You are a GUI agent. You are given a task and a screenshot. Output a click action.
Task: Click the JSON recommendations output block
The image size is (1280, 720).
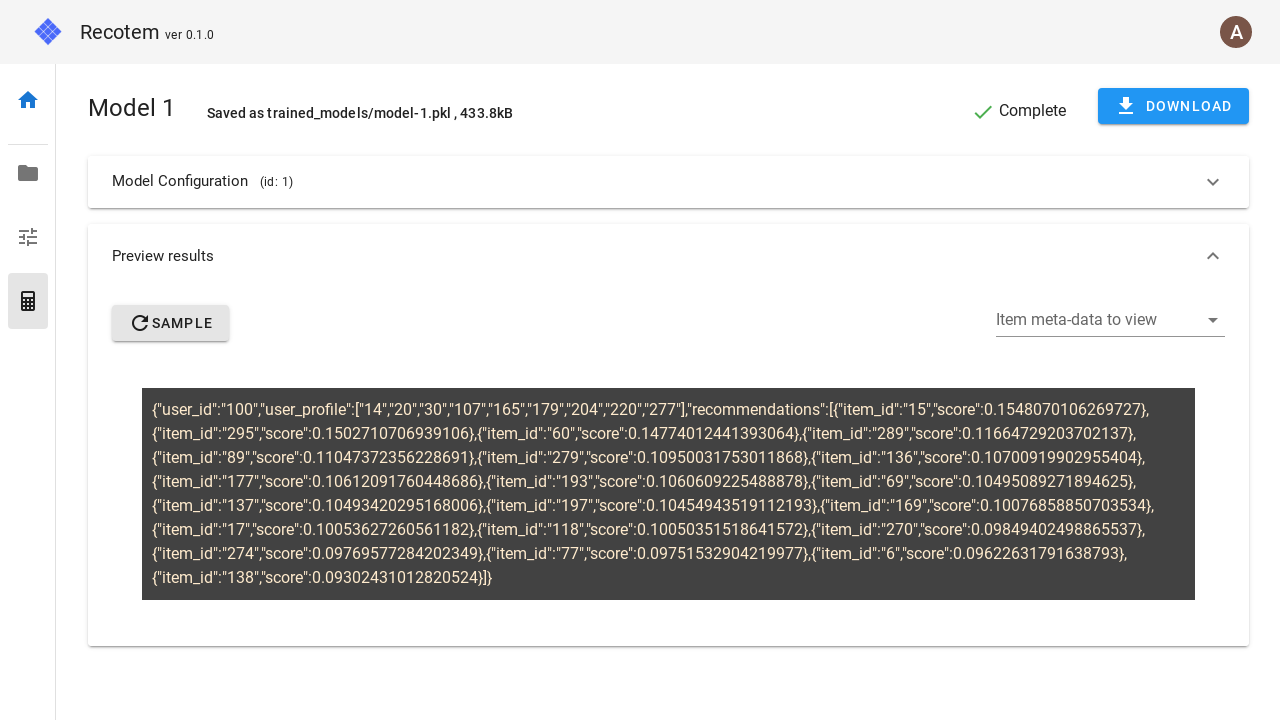[668, 494]
